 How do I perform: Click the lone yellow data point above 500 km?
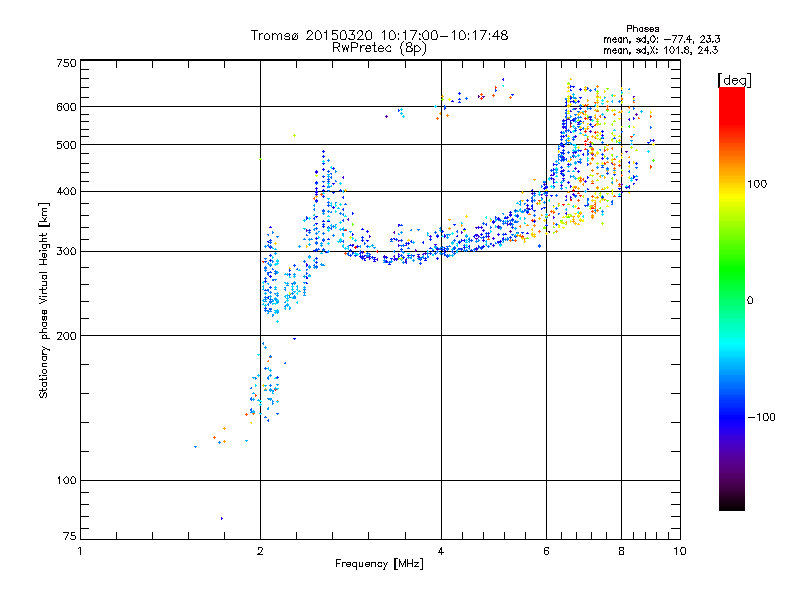(x=294, y=136)
